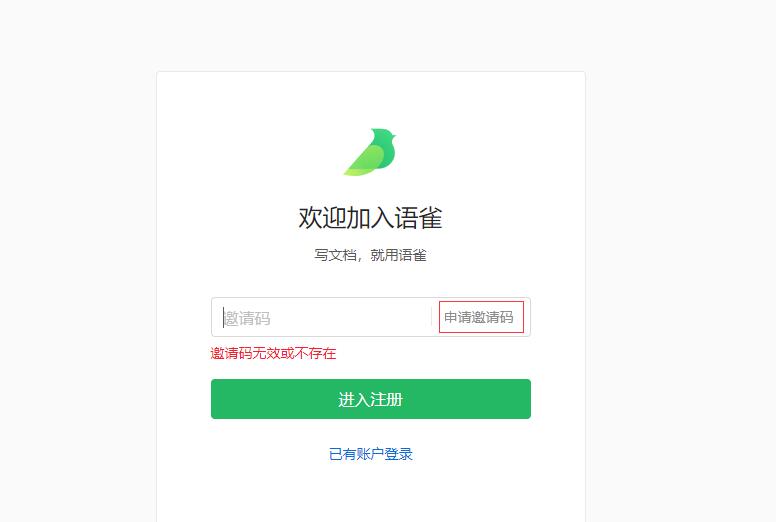776x522 pixels.
Task: Apply for an invitation code
Action: pyautogui.click(x=481, y=317)
